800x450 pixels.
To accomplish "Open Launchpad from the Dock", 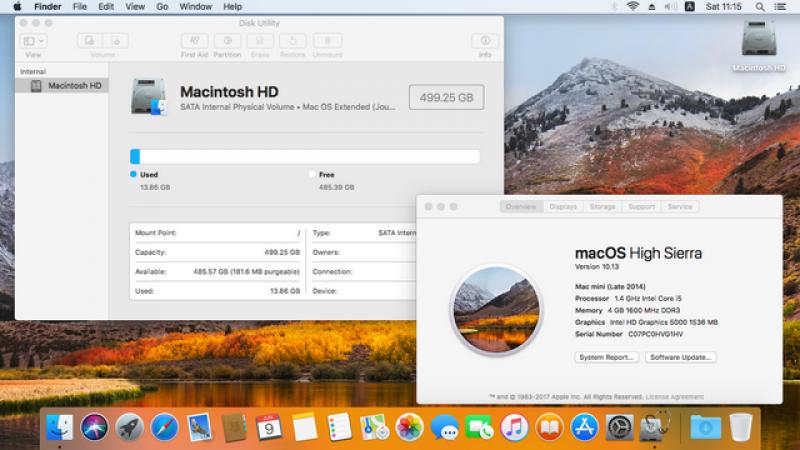I will 130,428.
